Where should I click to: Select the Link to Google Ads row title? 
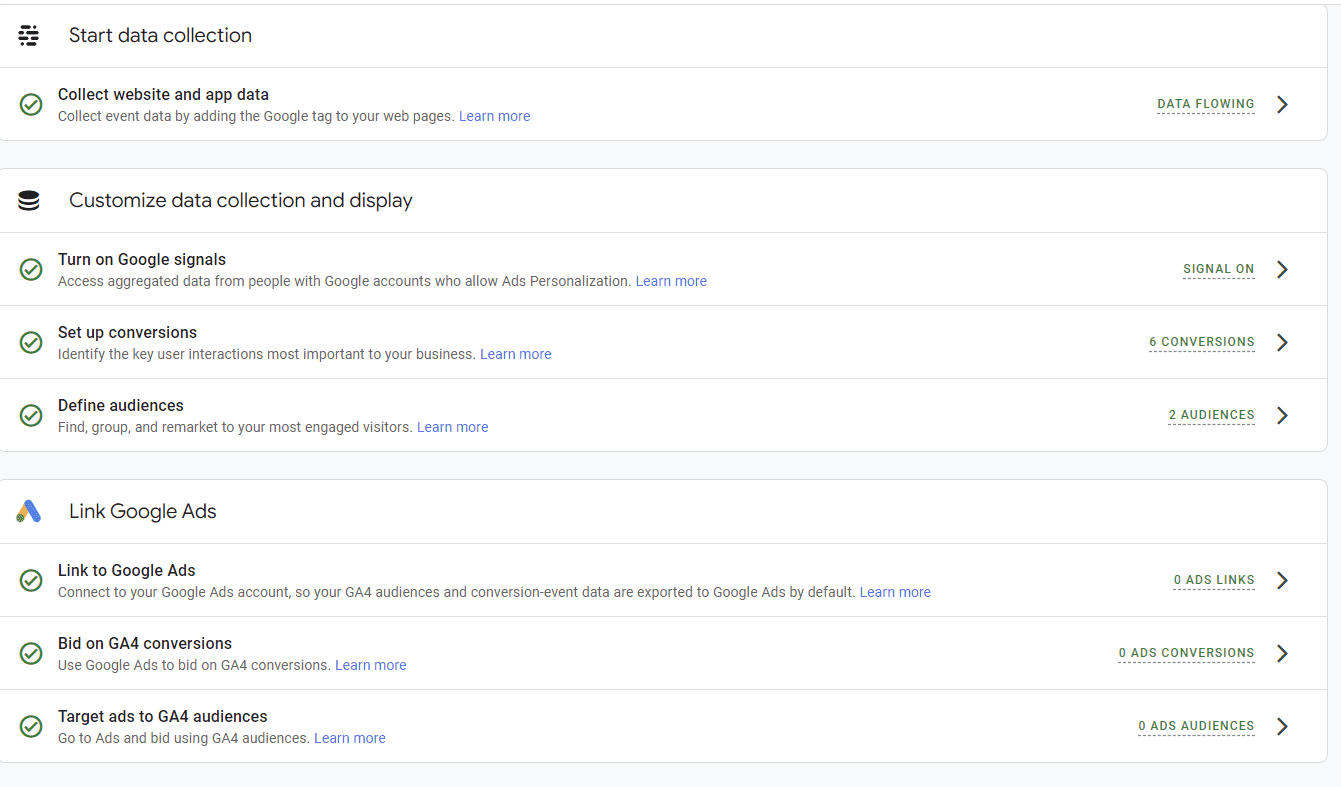[127, 570]
